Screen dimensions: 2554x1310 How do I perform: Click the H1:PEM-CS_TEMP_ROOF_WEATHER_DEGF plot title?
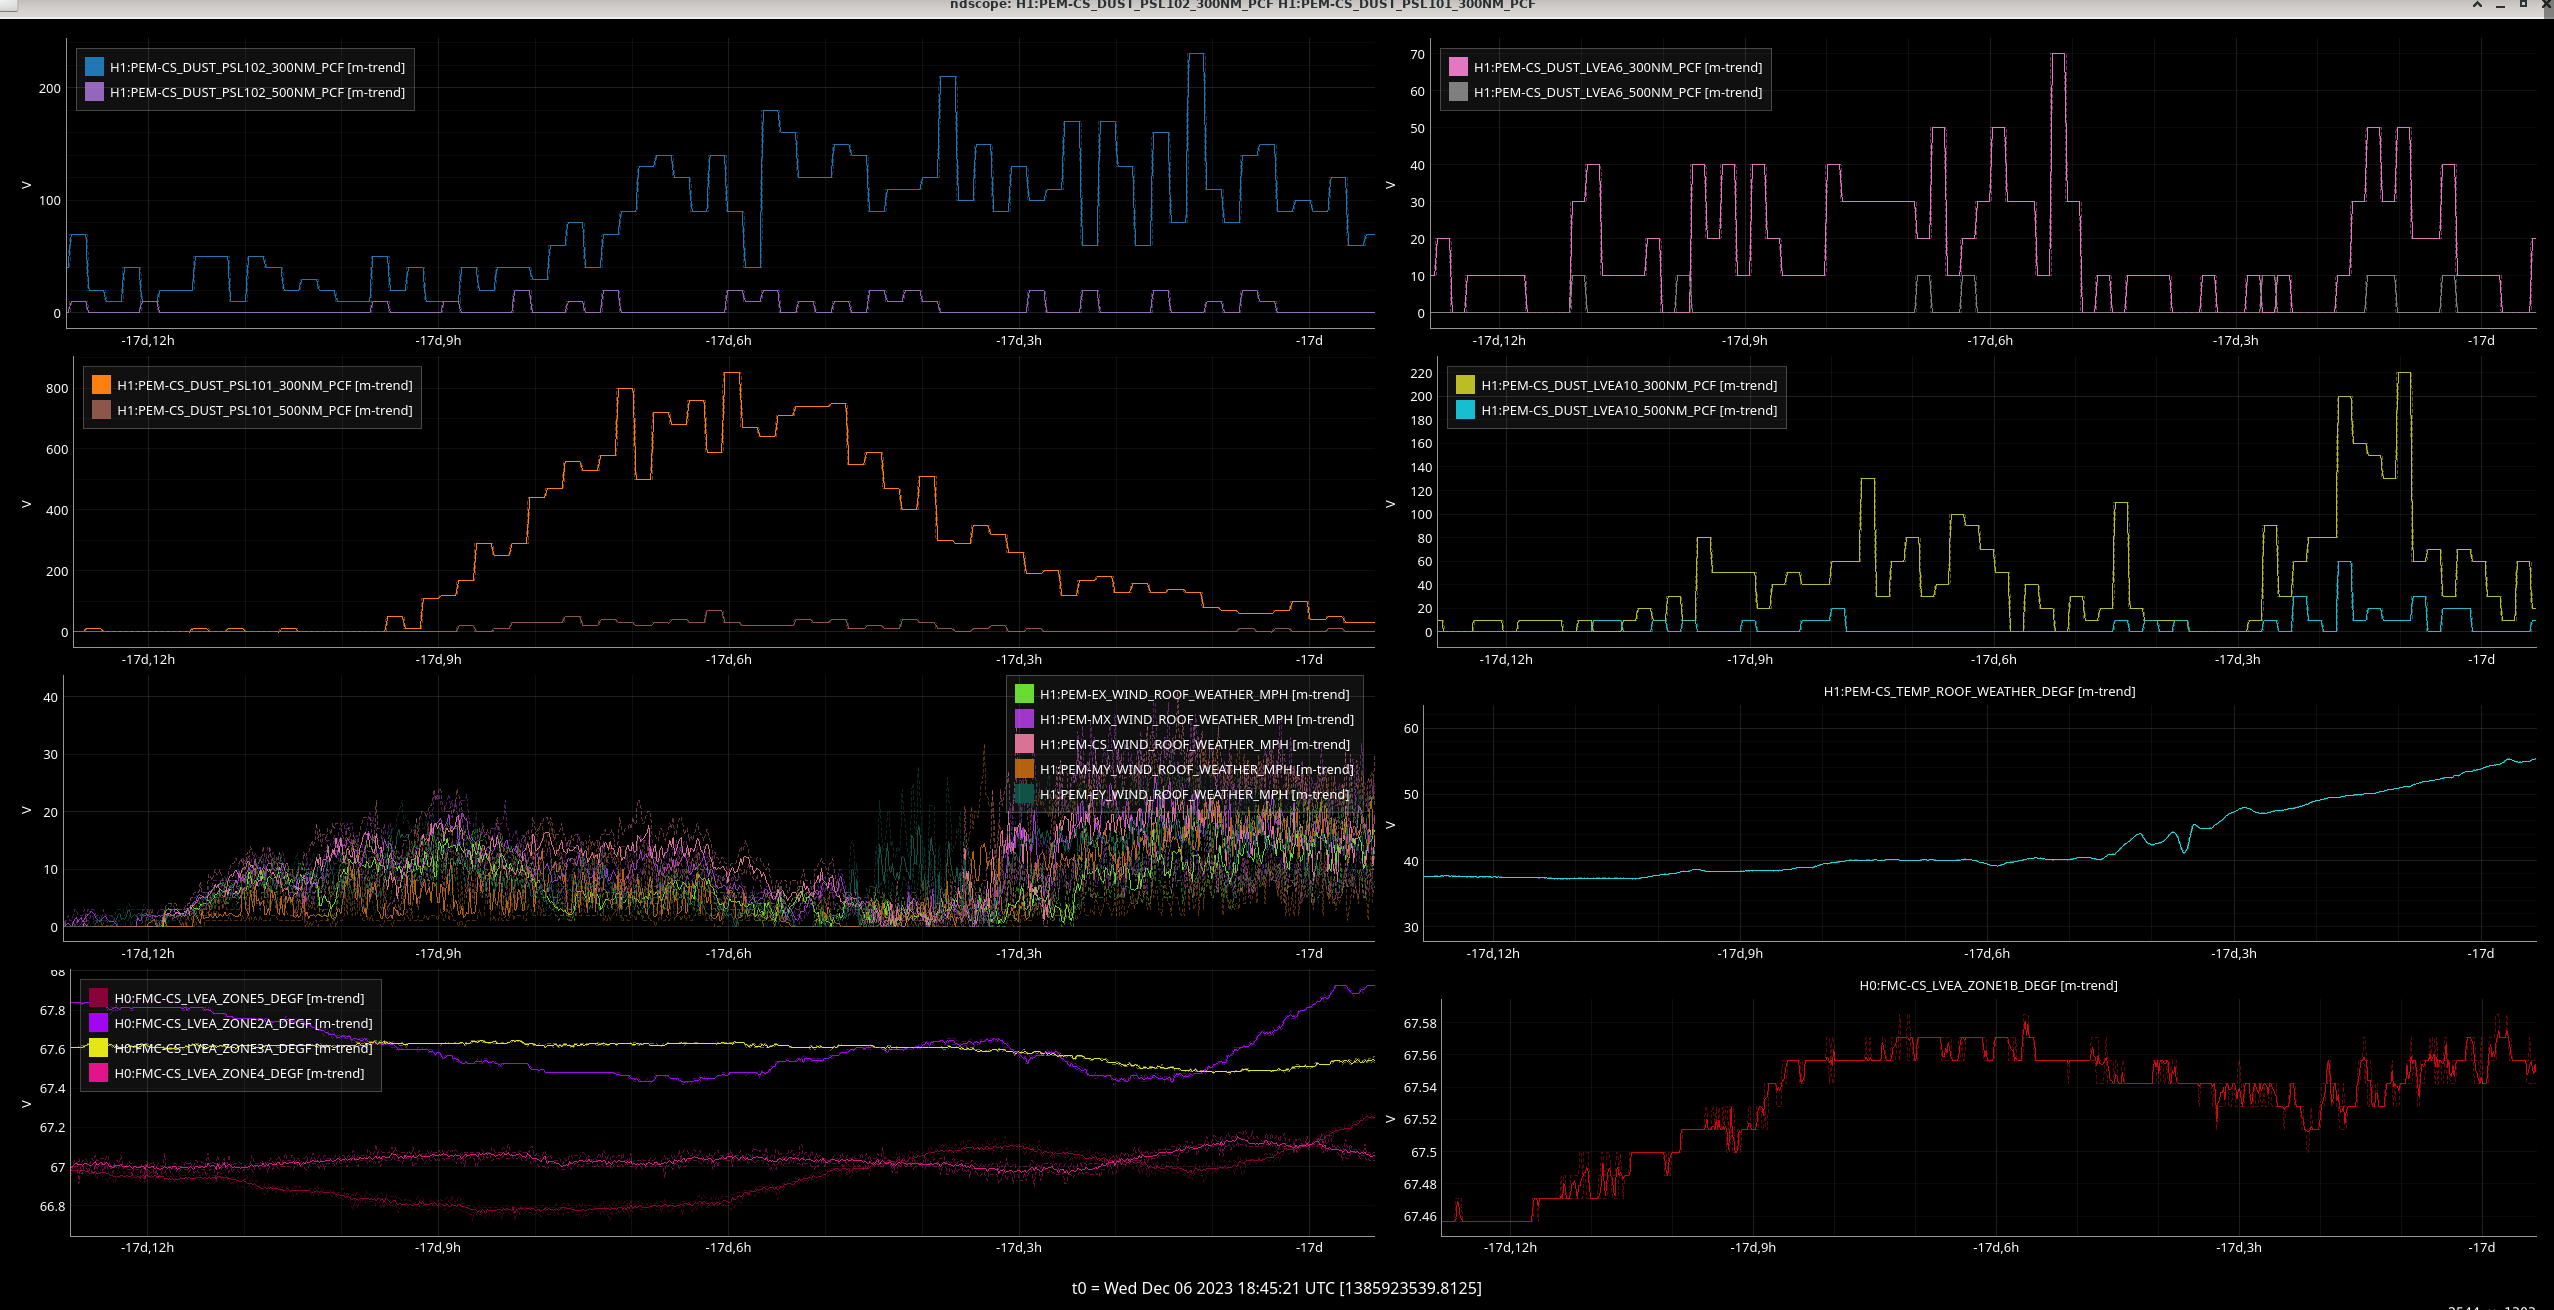tap(1979, 691)
